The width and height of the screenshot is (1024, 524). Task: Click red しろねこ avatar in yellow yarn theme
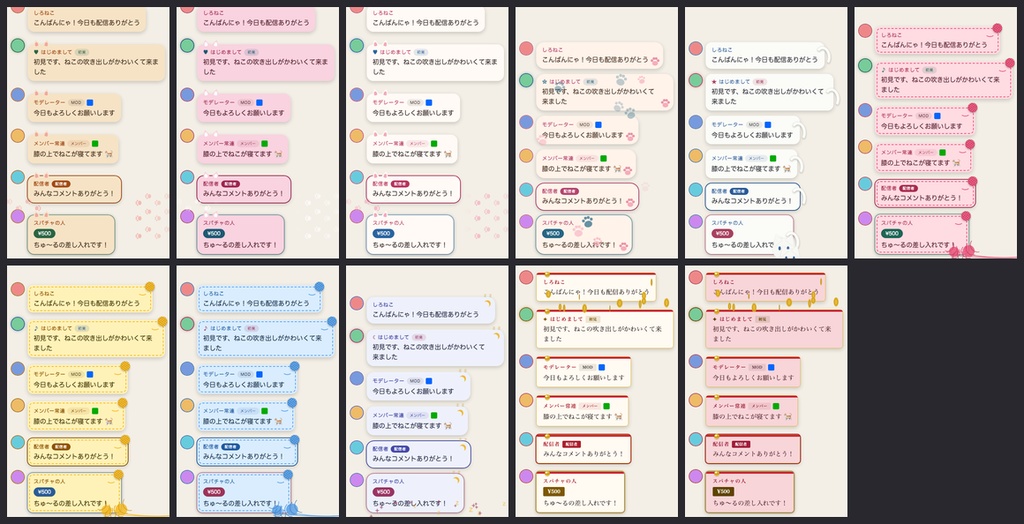point(18,289)
